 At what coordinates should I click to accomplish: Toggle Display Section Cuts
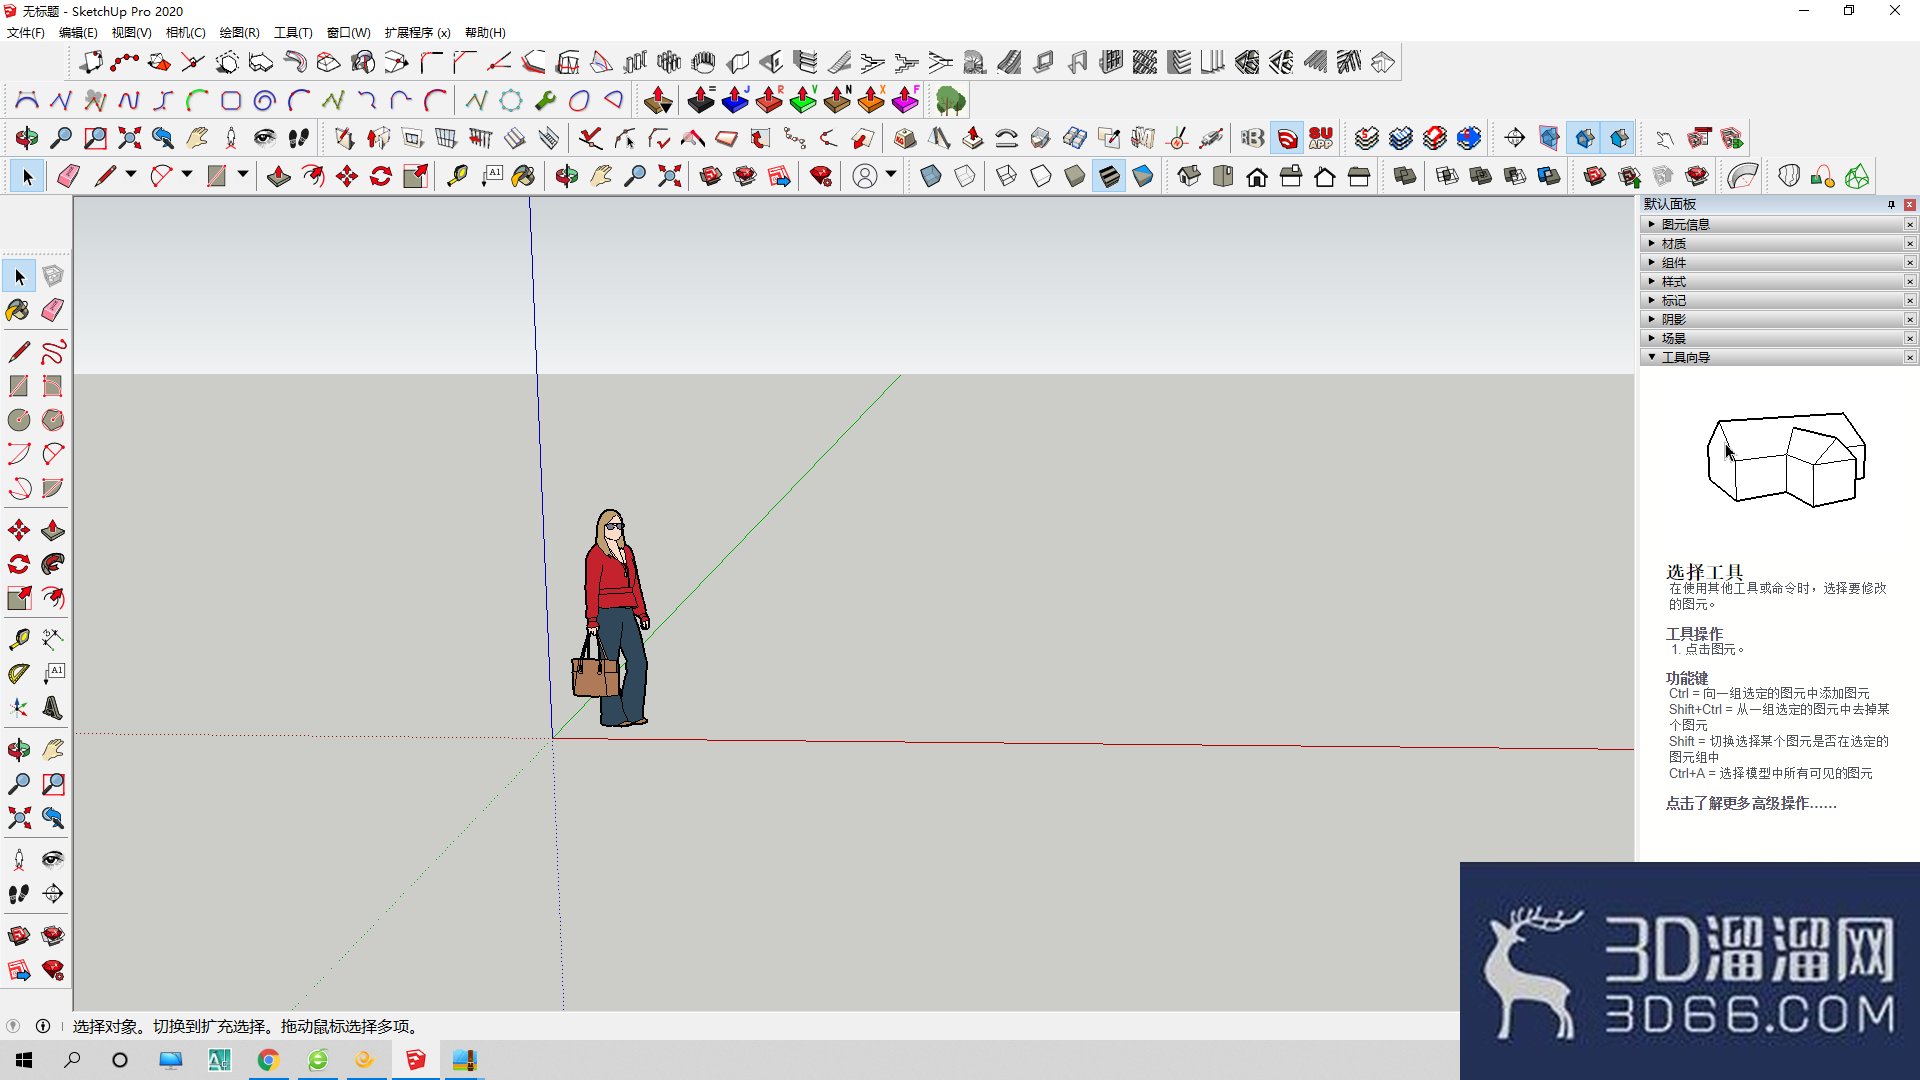(x=1585, y=138)
